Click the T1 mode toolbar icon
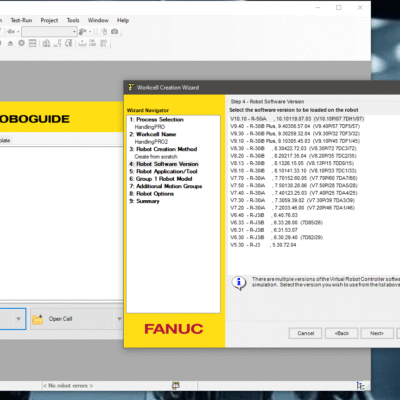This screenshot has width=400, height=400. pyautogui.click(x=82, y=43)
